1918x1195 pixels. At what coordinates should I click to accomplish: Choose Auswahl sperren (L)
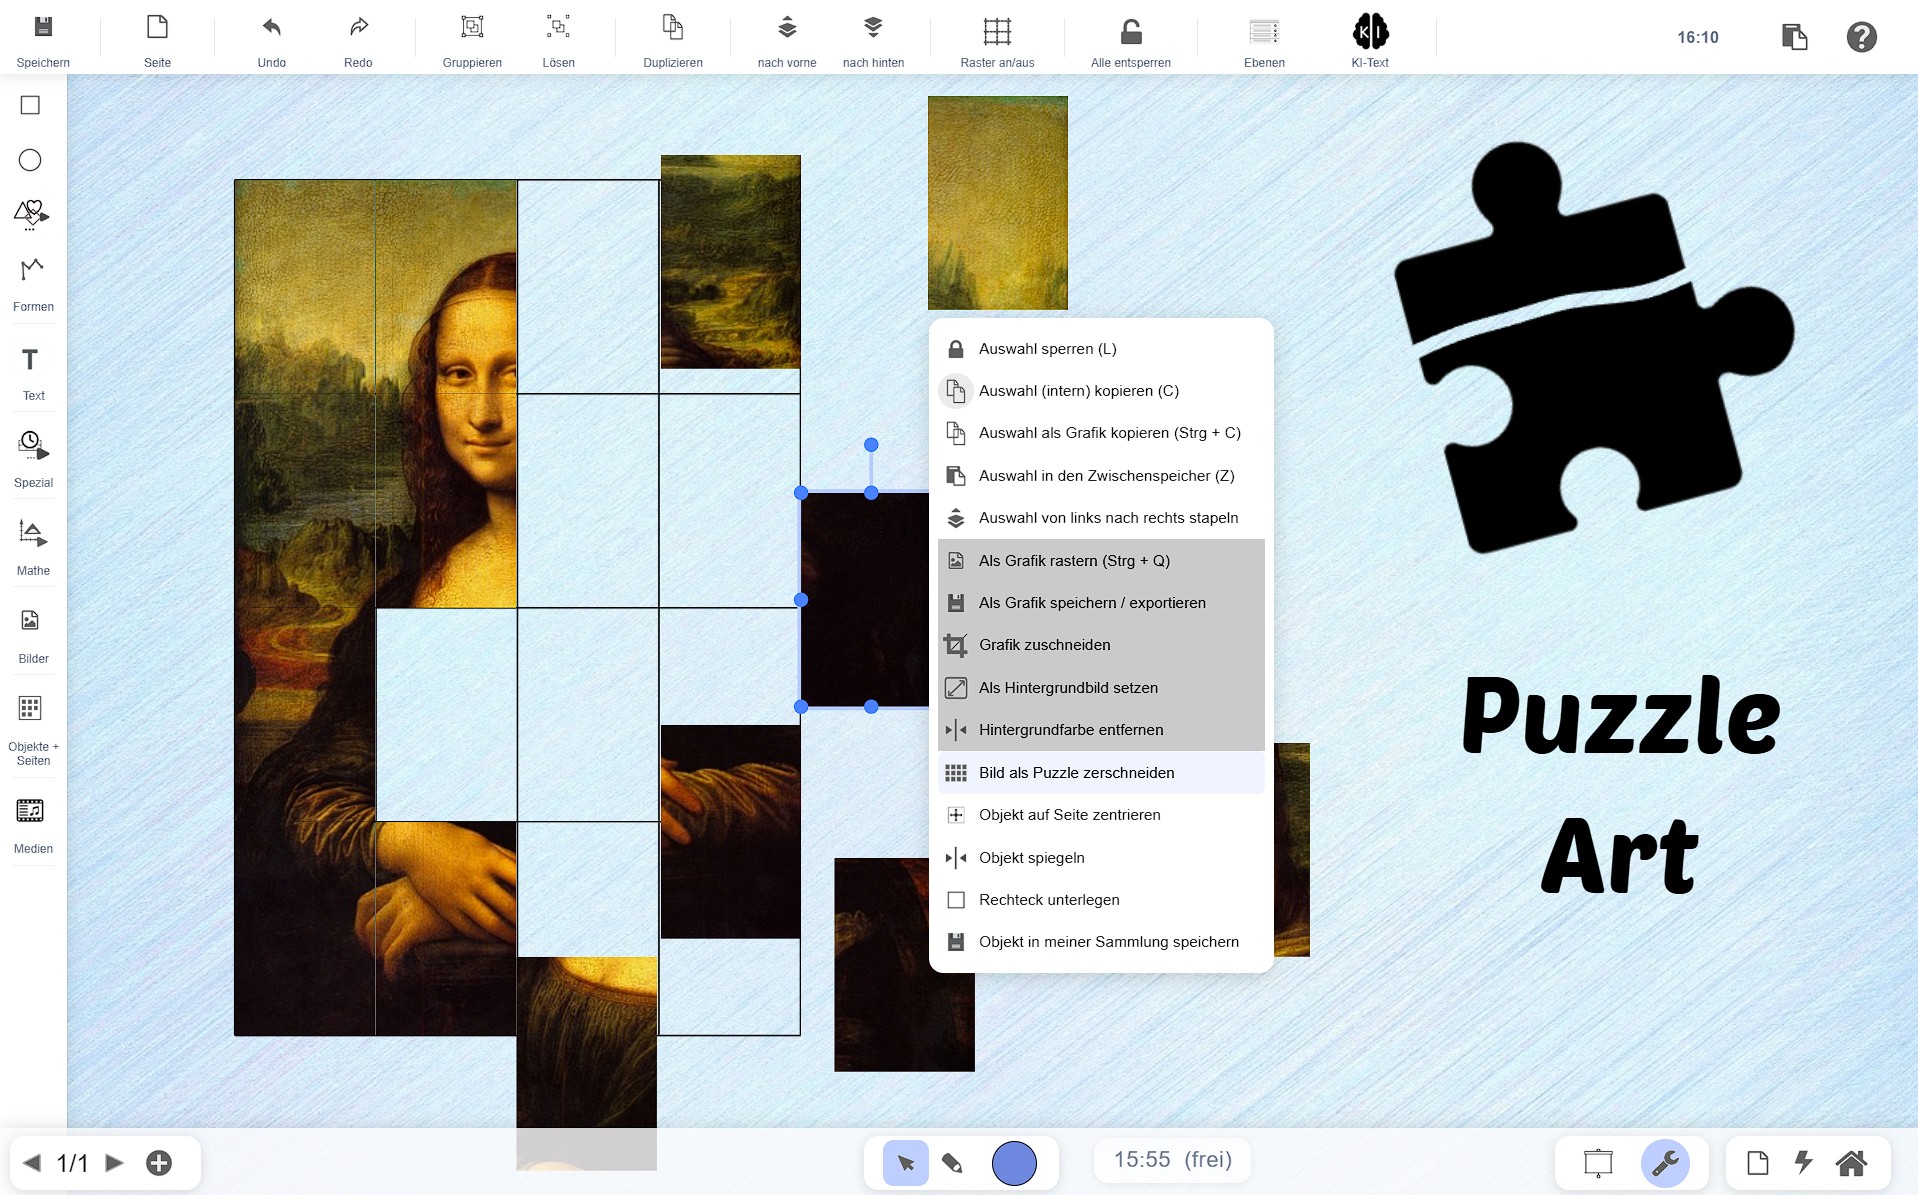coord(1101,349)
